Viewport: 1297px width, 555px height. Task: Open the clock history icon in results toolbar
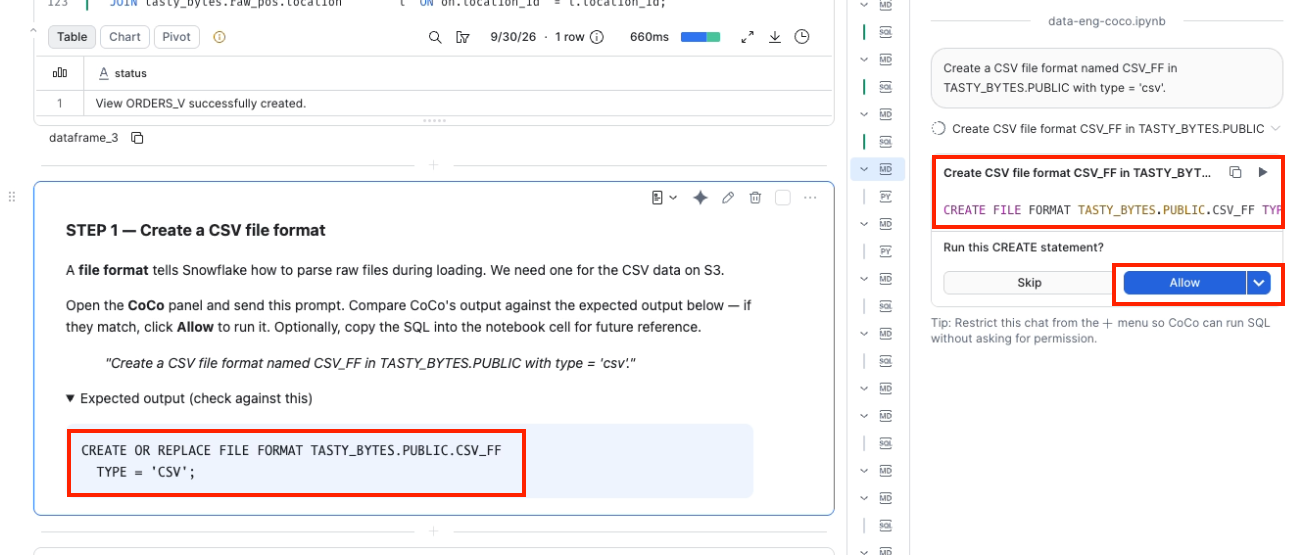(x=802, y=37)
